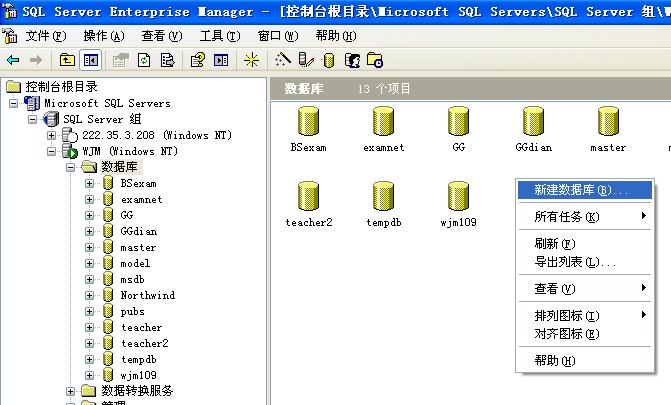Open 查看(V) submenu in context menu
The image size is (671, 405).
(585, 289)
